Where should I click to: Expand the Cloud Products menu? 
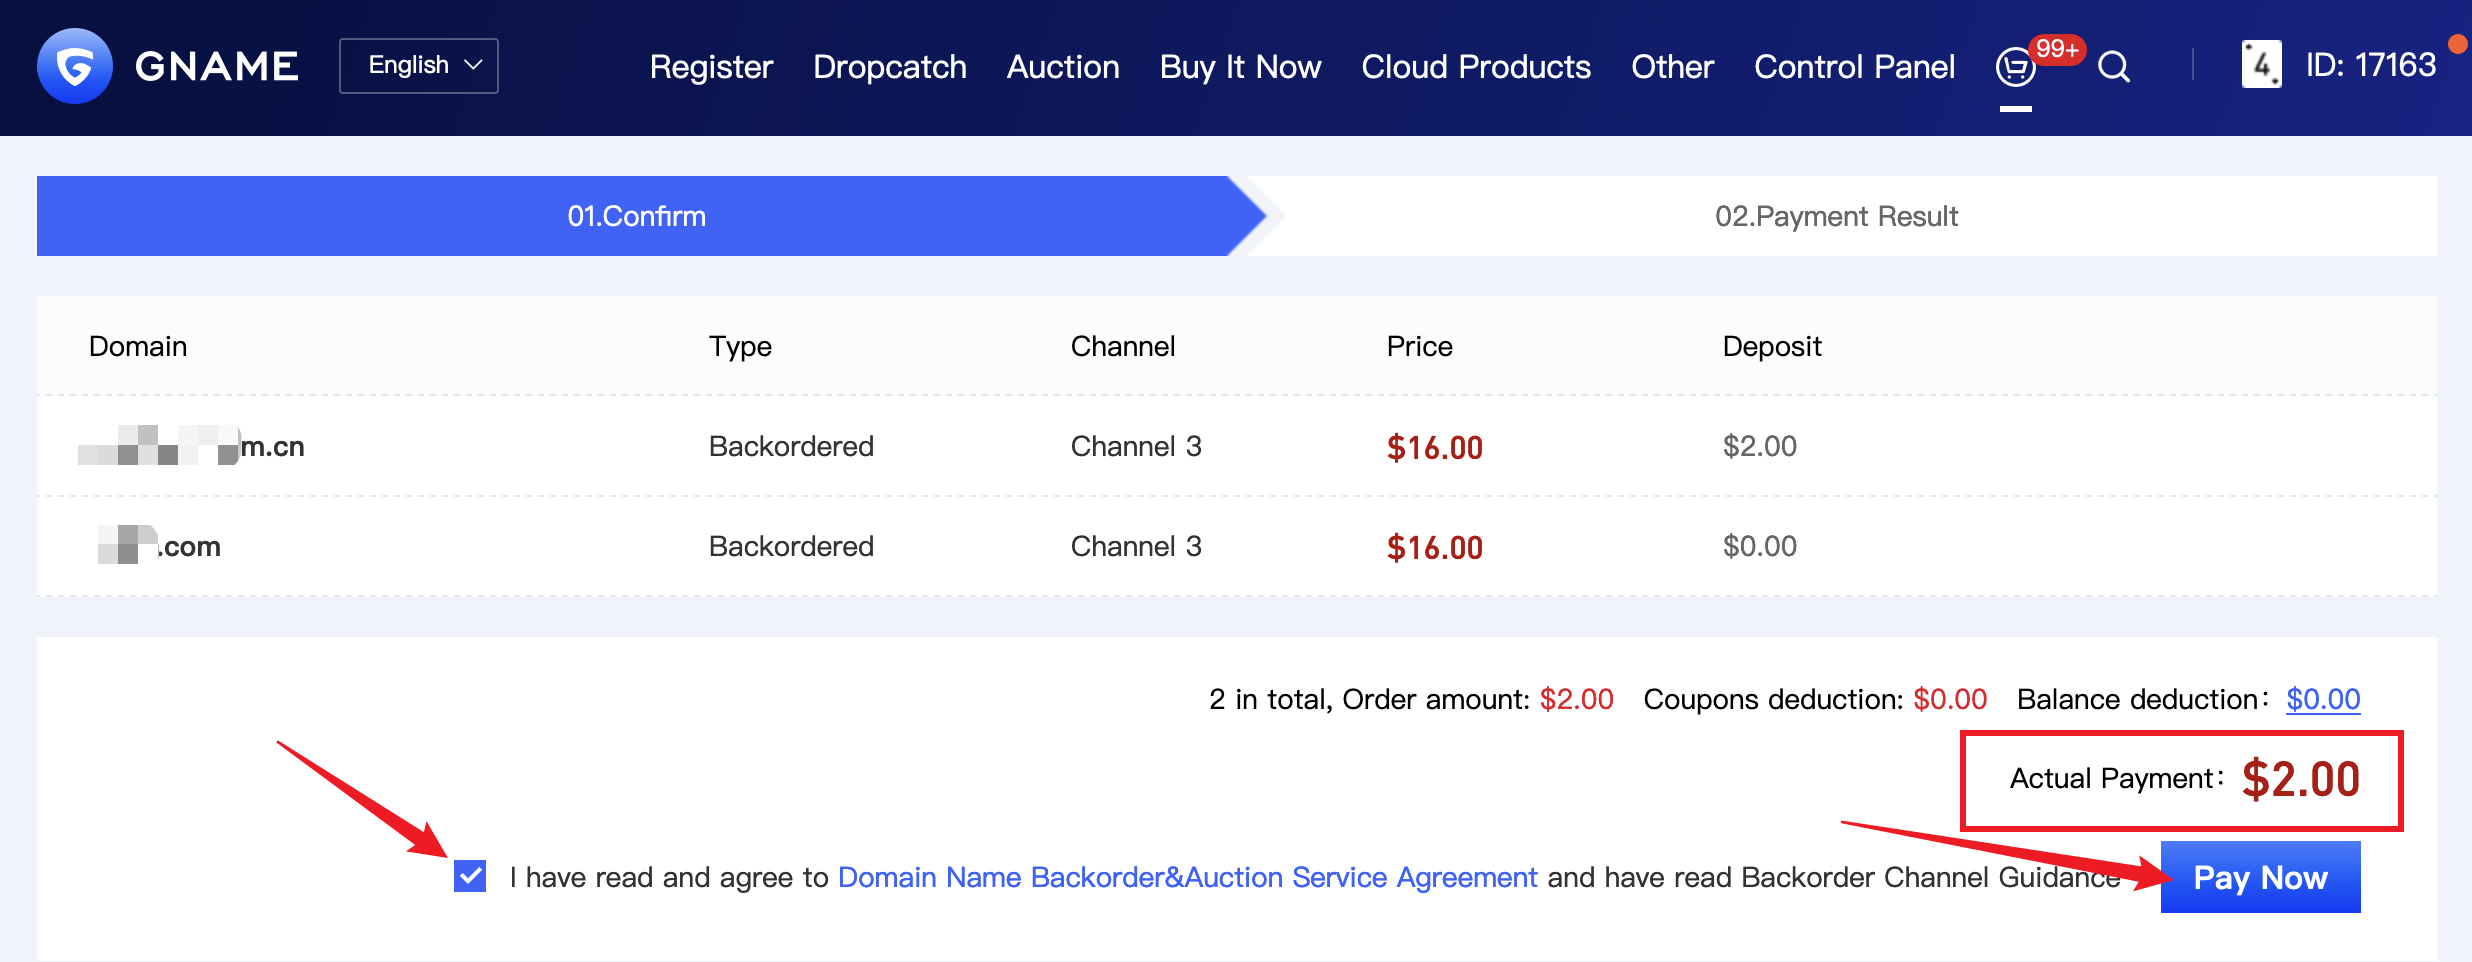click(1475, 67)
